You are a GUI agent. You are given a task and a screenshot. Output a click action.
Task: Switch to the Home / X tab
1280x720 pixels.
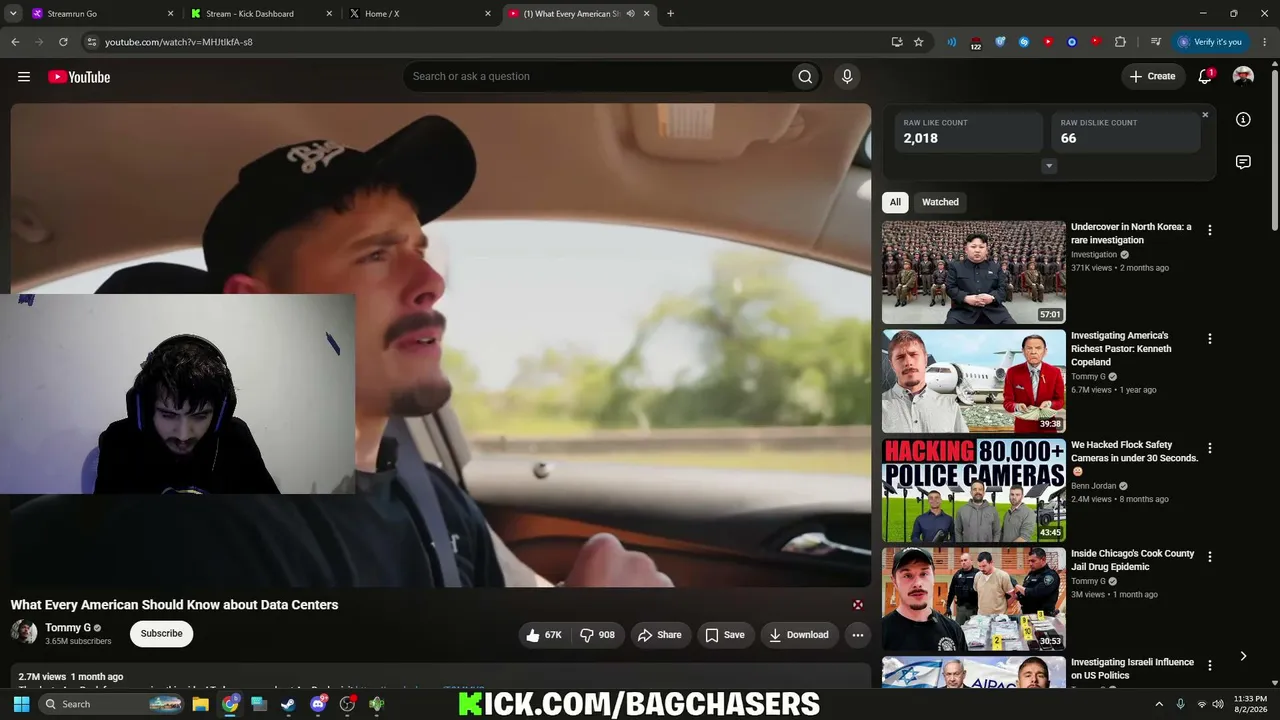tap(420, 14)
